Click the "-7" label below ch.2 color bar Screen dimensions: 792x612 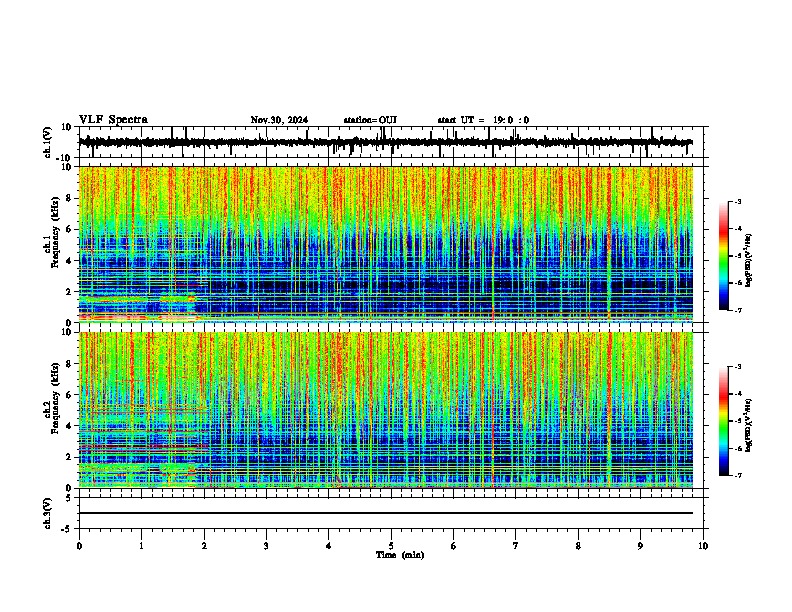tap(737, 475)
